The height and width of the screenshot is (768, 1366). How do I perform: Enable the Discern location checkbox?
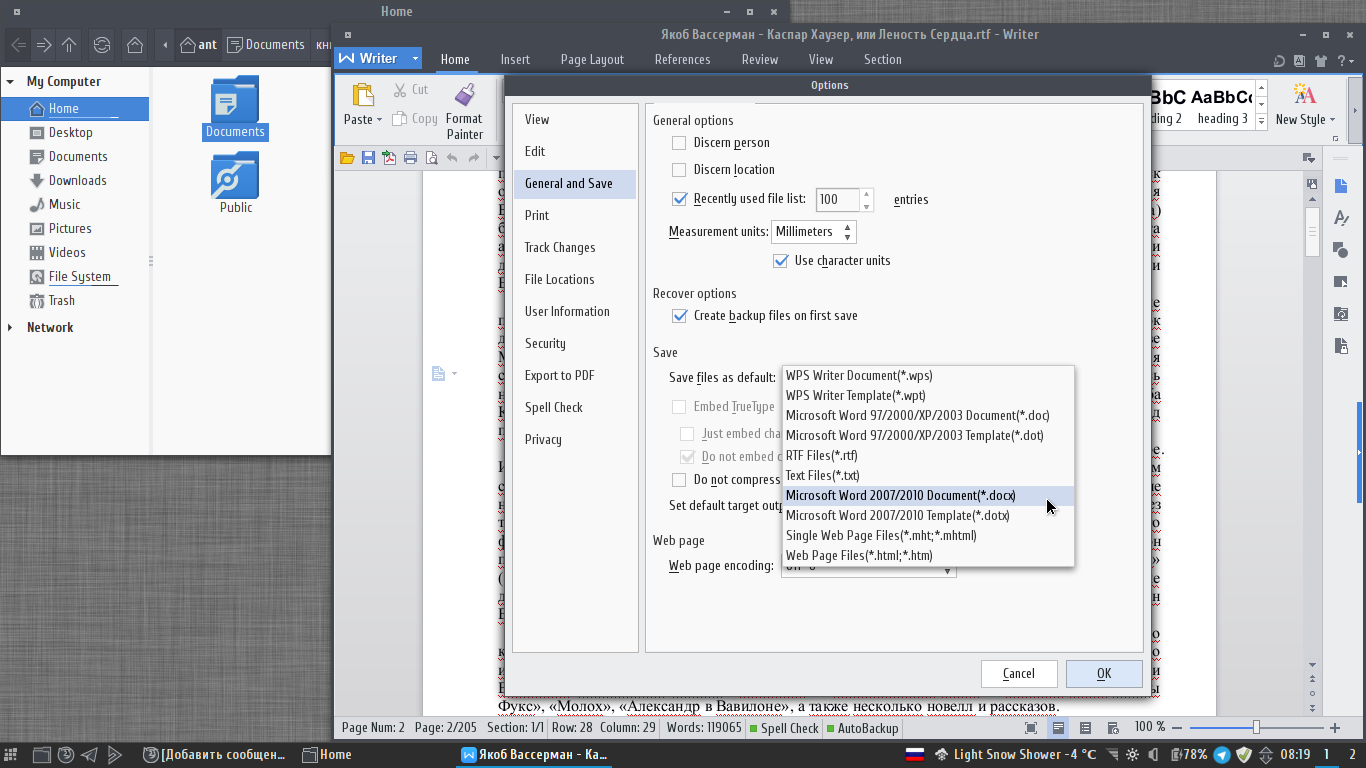[x=679, y=170]
